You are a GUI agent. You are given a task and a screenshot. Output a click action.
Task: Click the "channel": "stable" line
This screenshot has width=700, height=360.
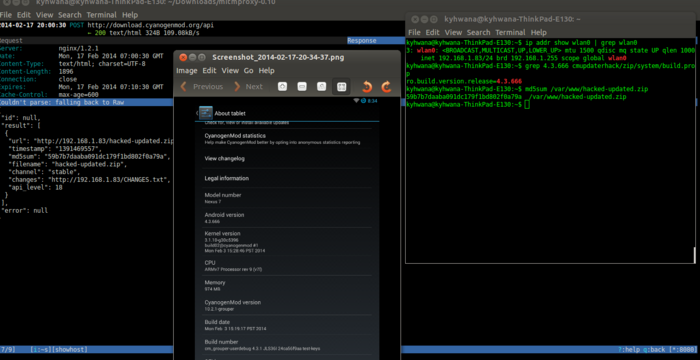(44, 172)
